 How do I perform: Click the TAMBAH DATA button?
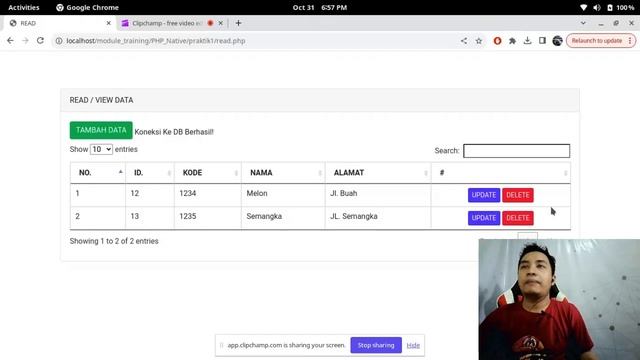tap(101, 130)
